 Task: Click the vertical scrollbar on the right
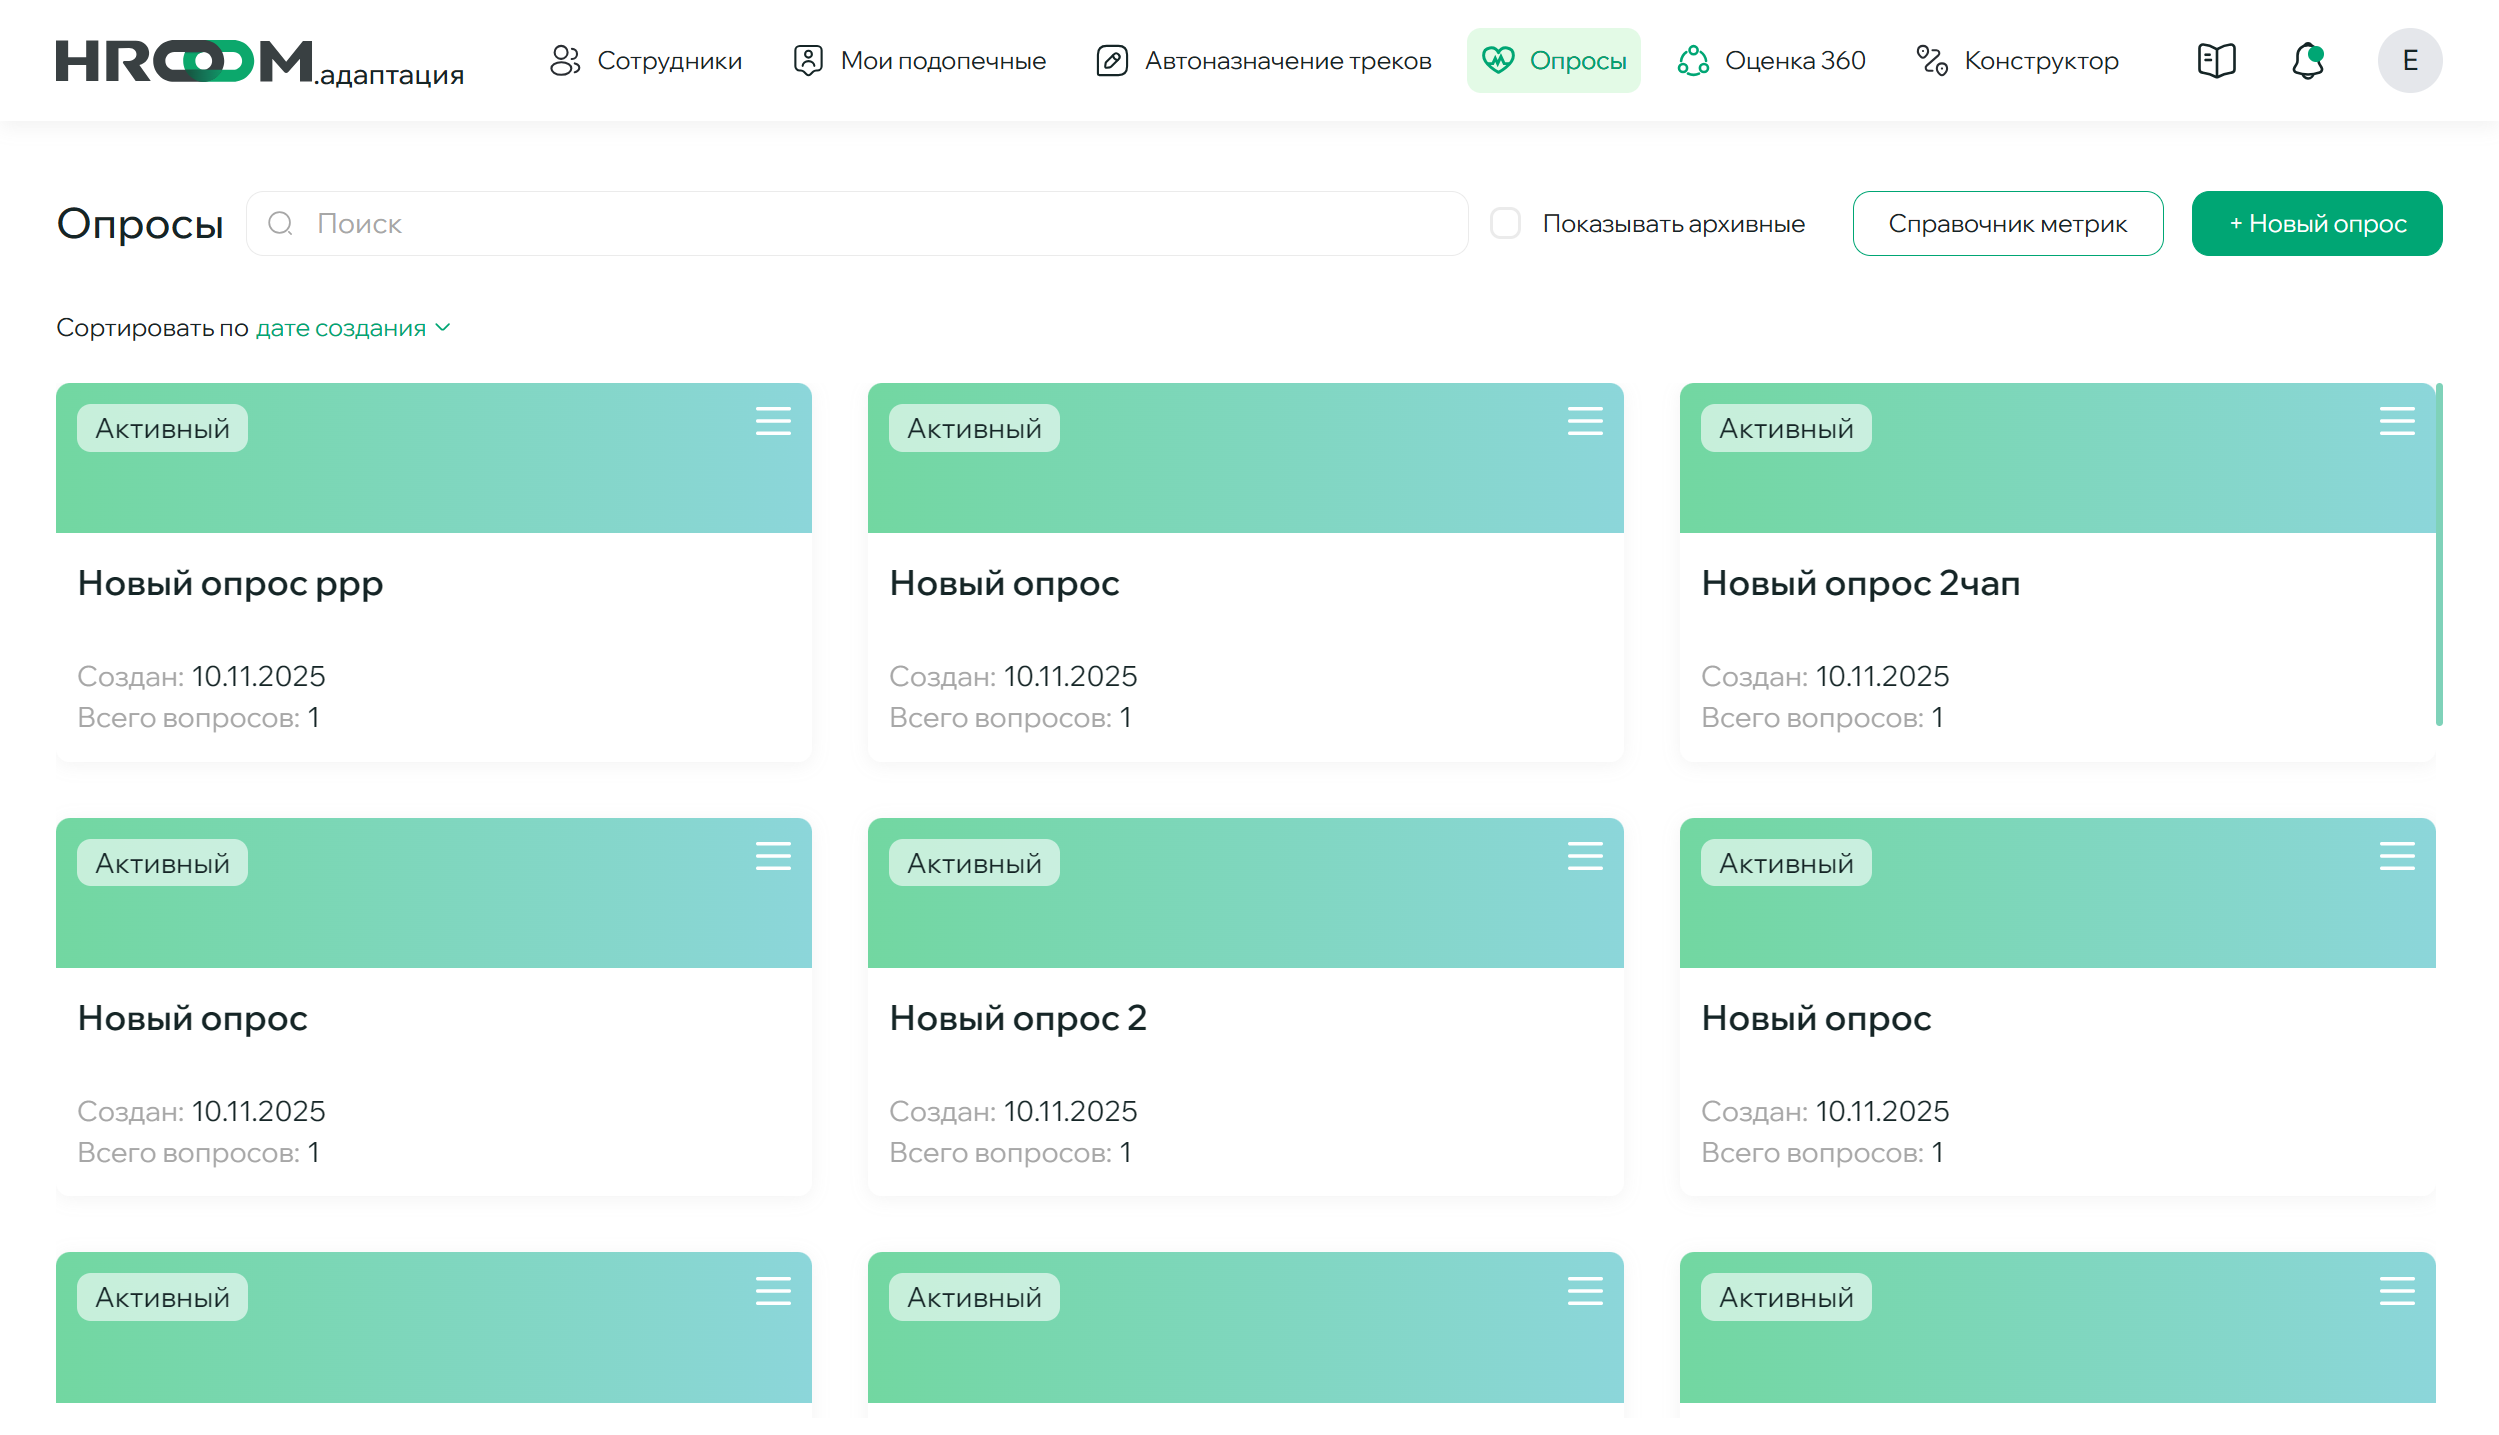pyautogui.click(x=2439, y=554)
